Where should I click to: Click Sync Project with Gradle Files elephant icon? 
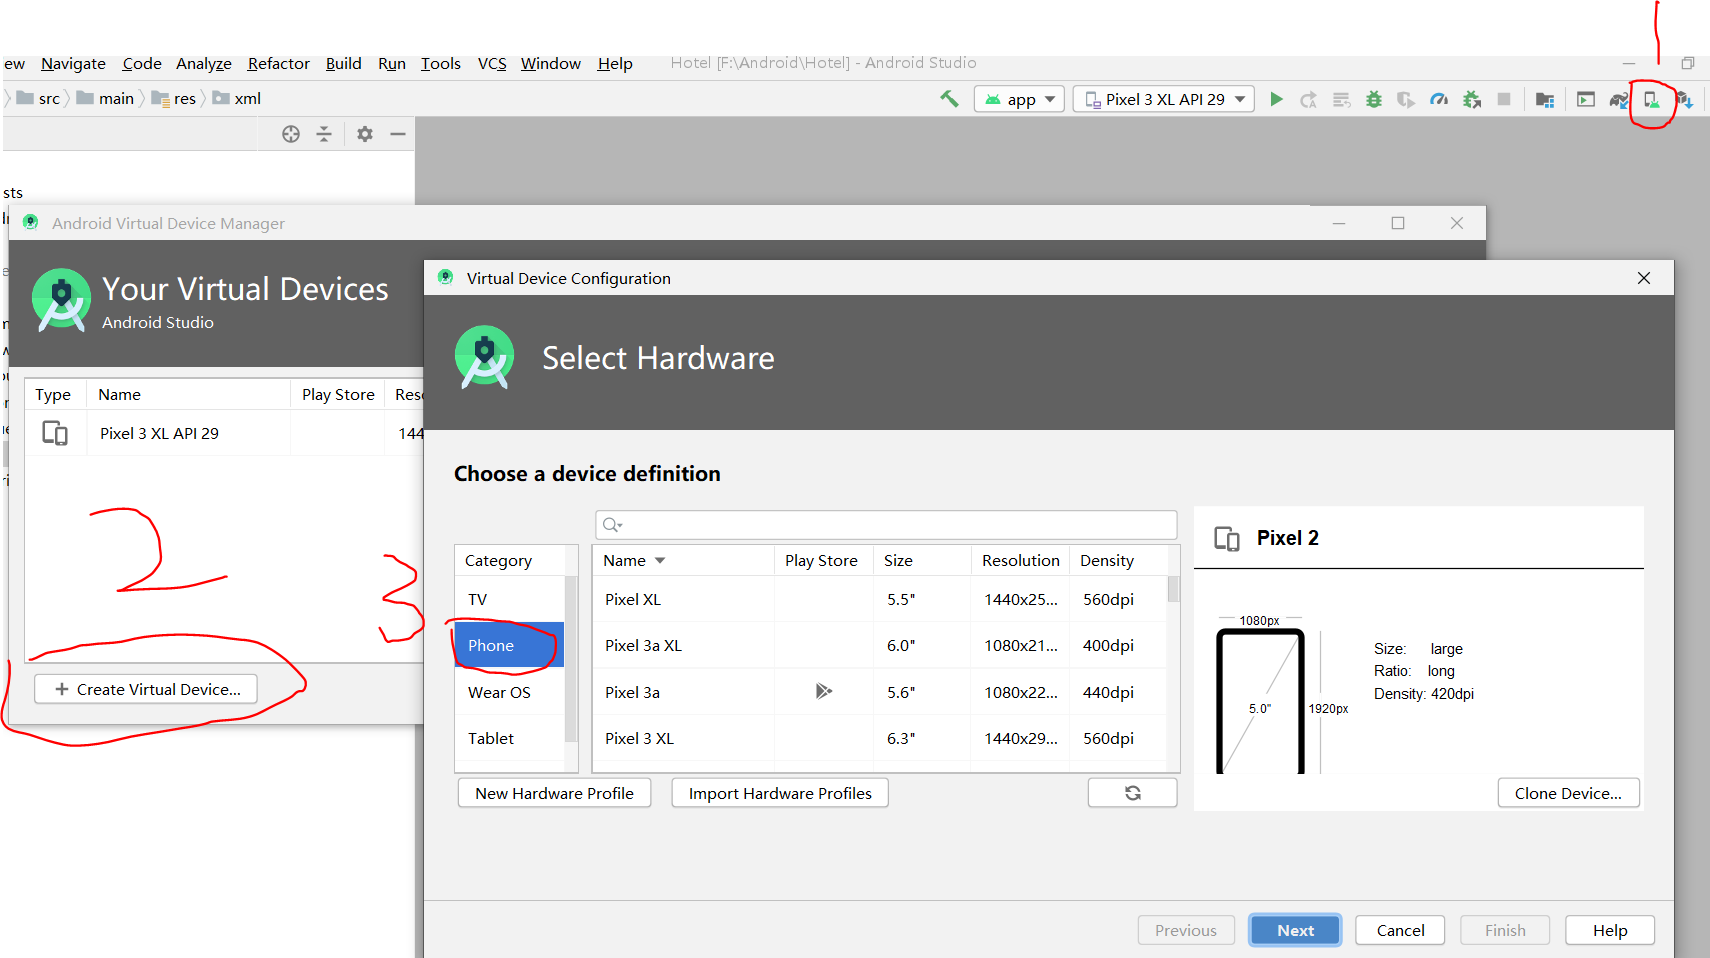1619,99
